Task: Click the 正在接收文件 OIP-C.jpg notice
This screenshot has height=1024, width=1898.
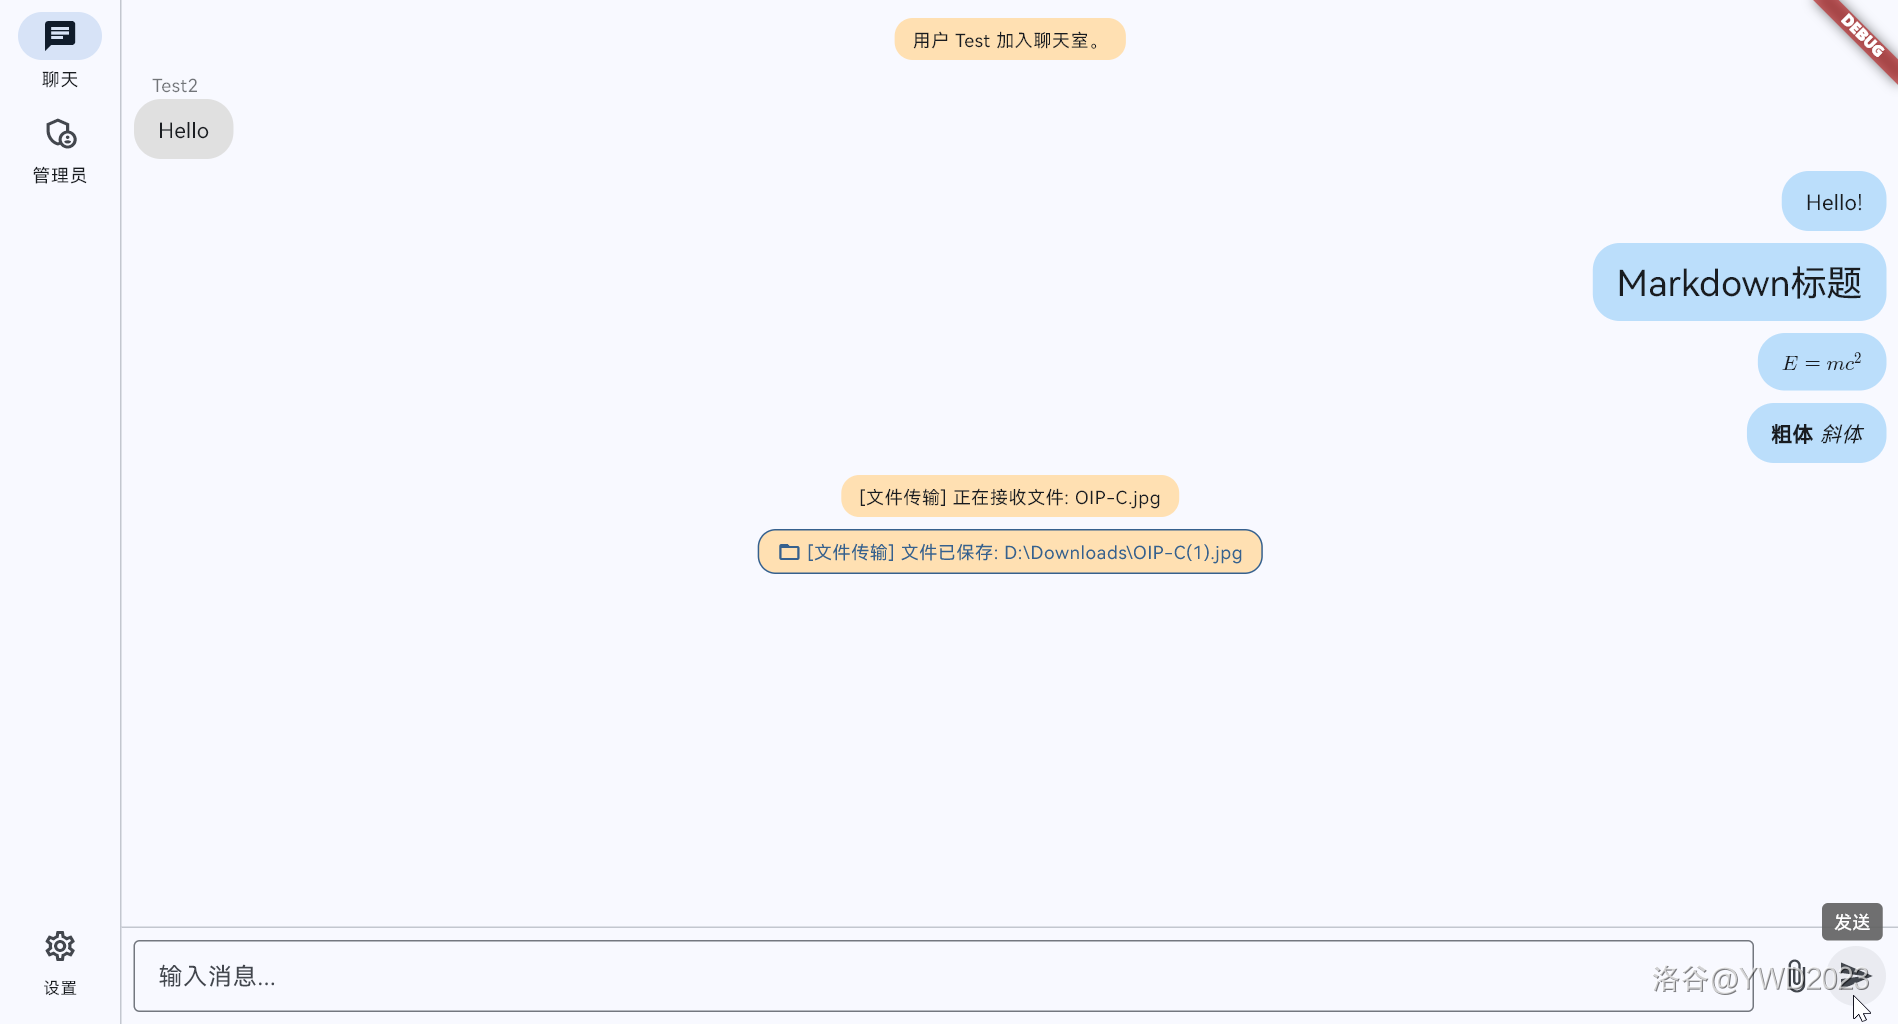Action: coord(1010,497)
